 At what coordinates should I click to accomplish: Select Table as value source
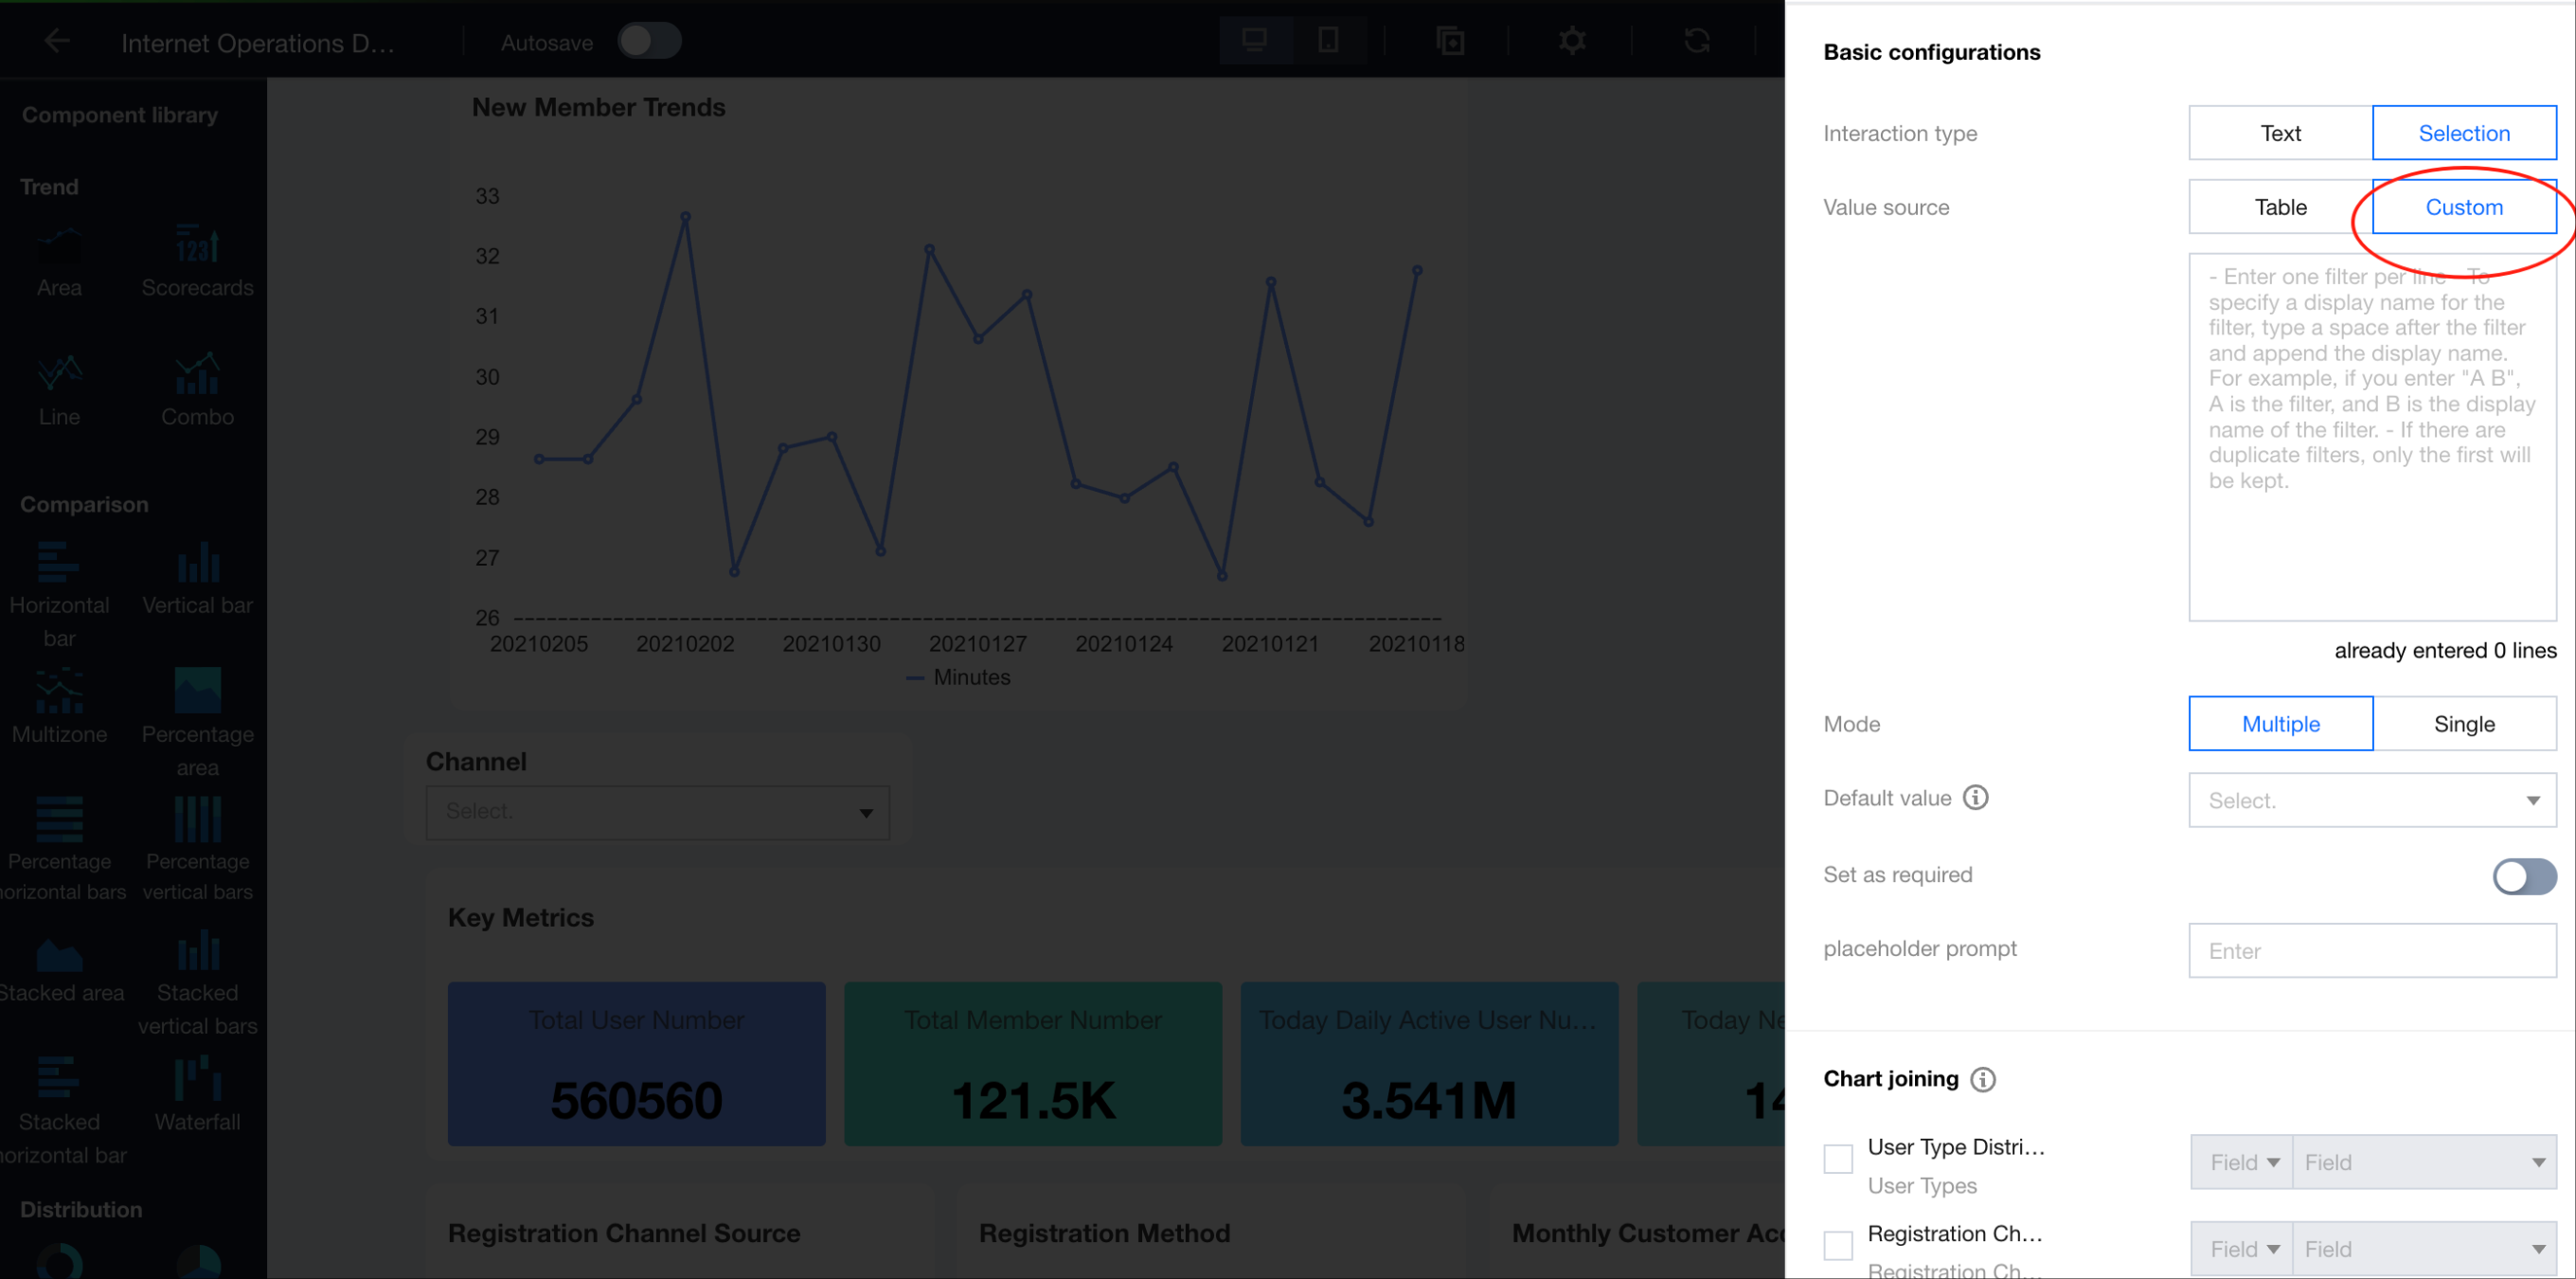click(x=2280, y=207)
